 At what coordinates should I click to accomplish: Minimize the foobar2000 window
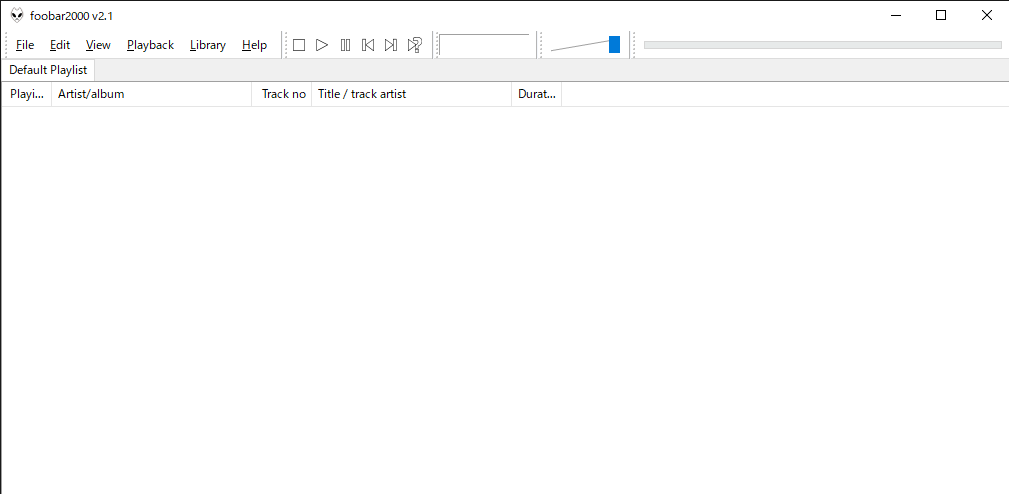click(896, 15)
